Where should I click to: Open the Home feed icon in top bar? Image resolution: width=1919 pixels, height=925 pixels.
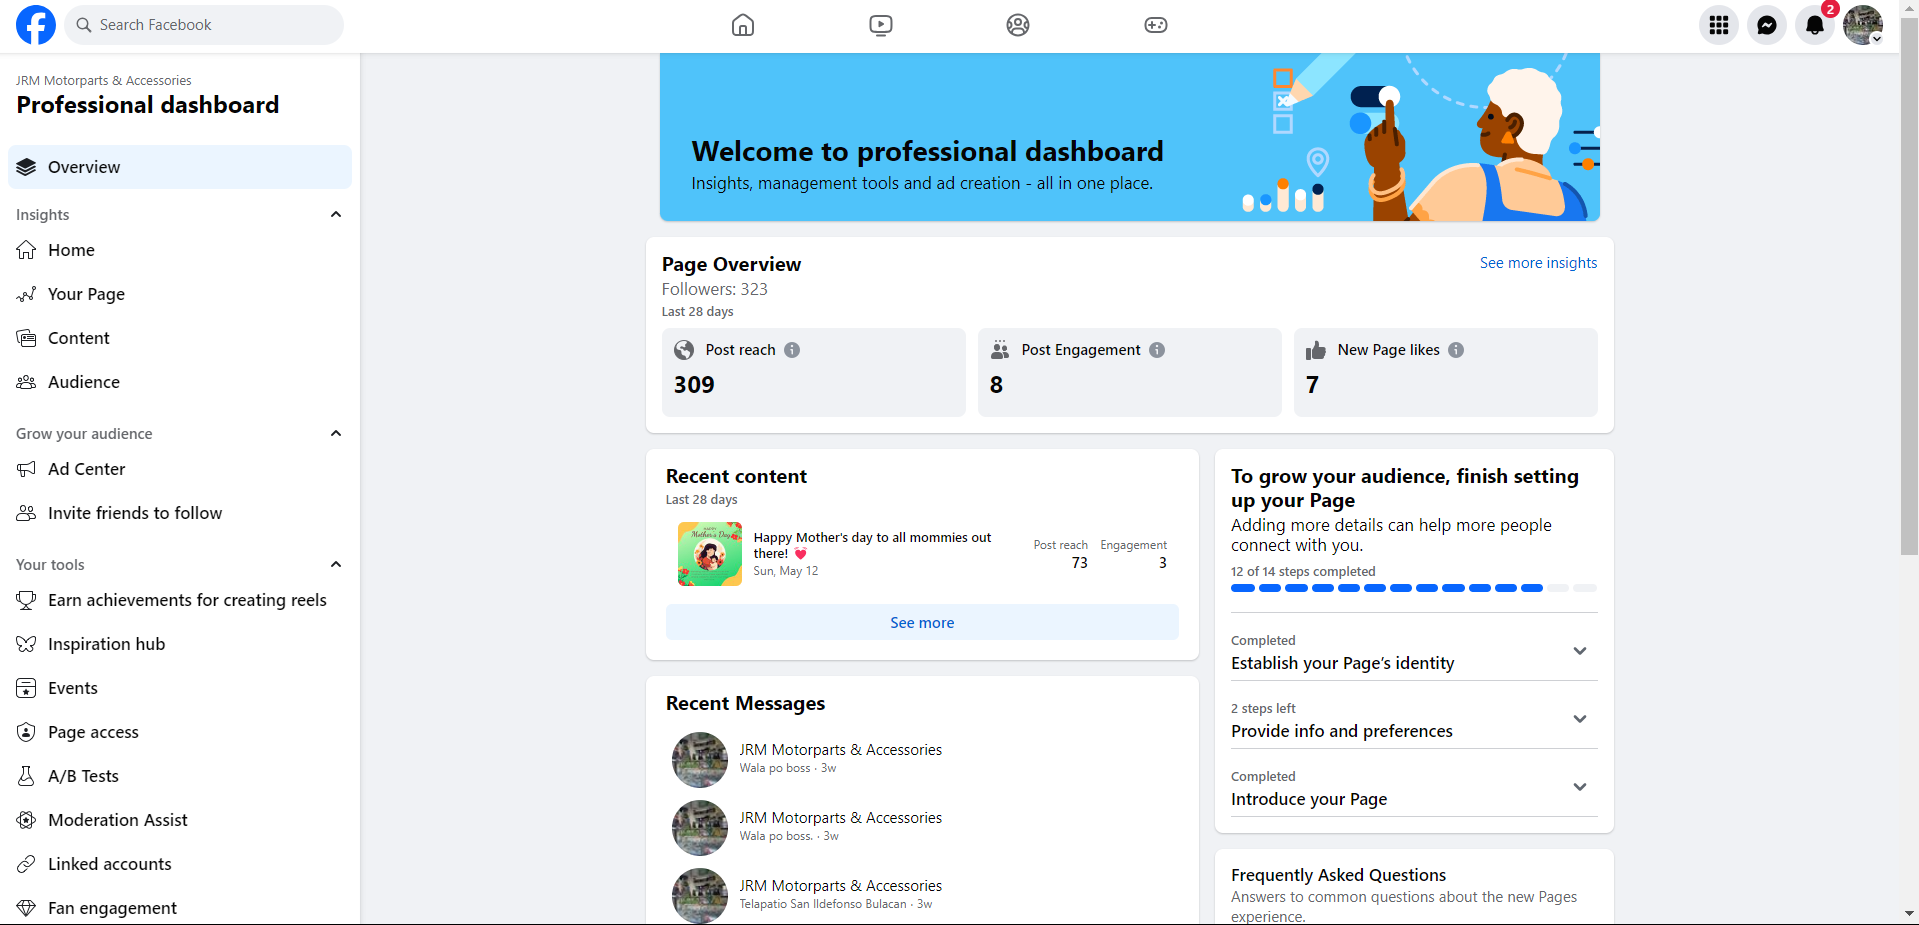(743, 25)
